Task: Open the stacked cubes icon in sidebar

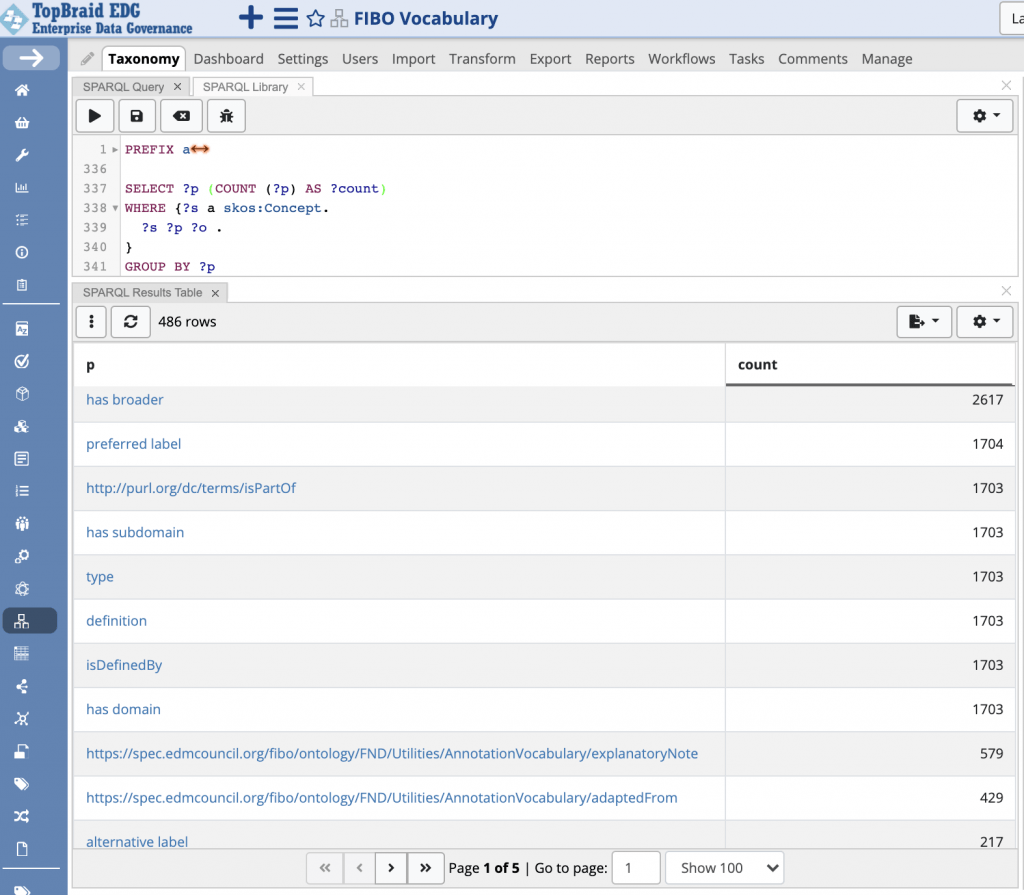Action: click(22, 427)
